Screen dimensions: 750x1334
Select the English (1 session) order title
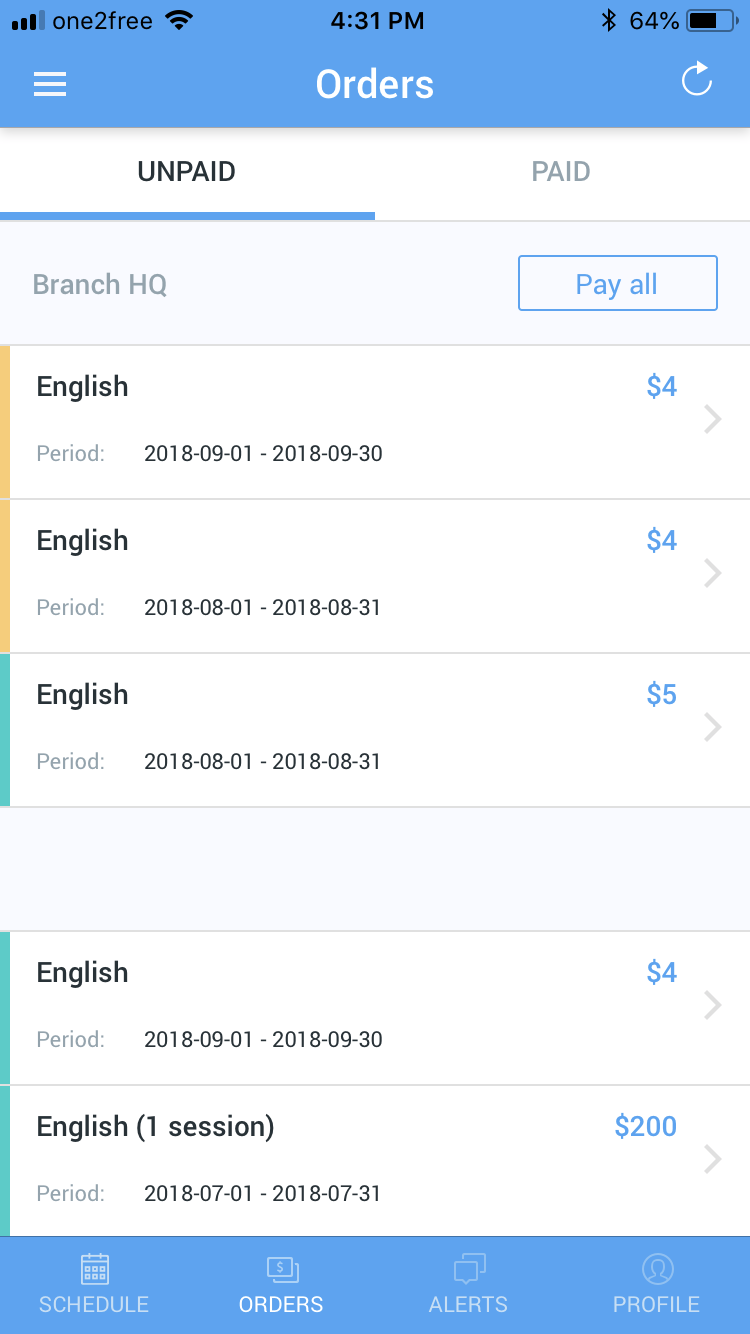point(155,1127)
